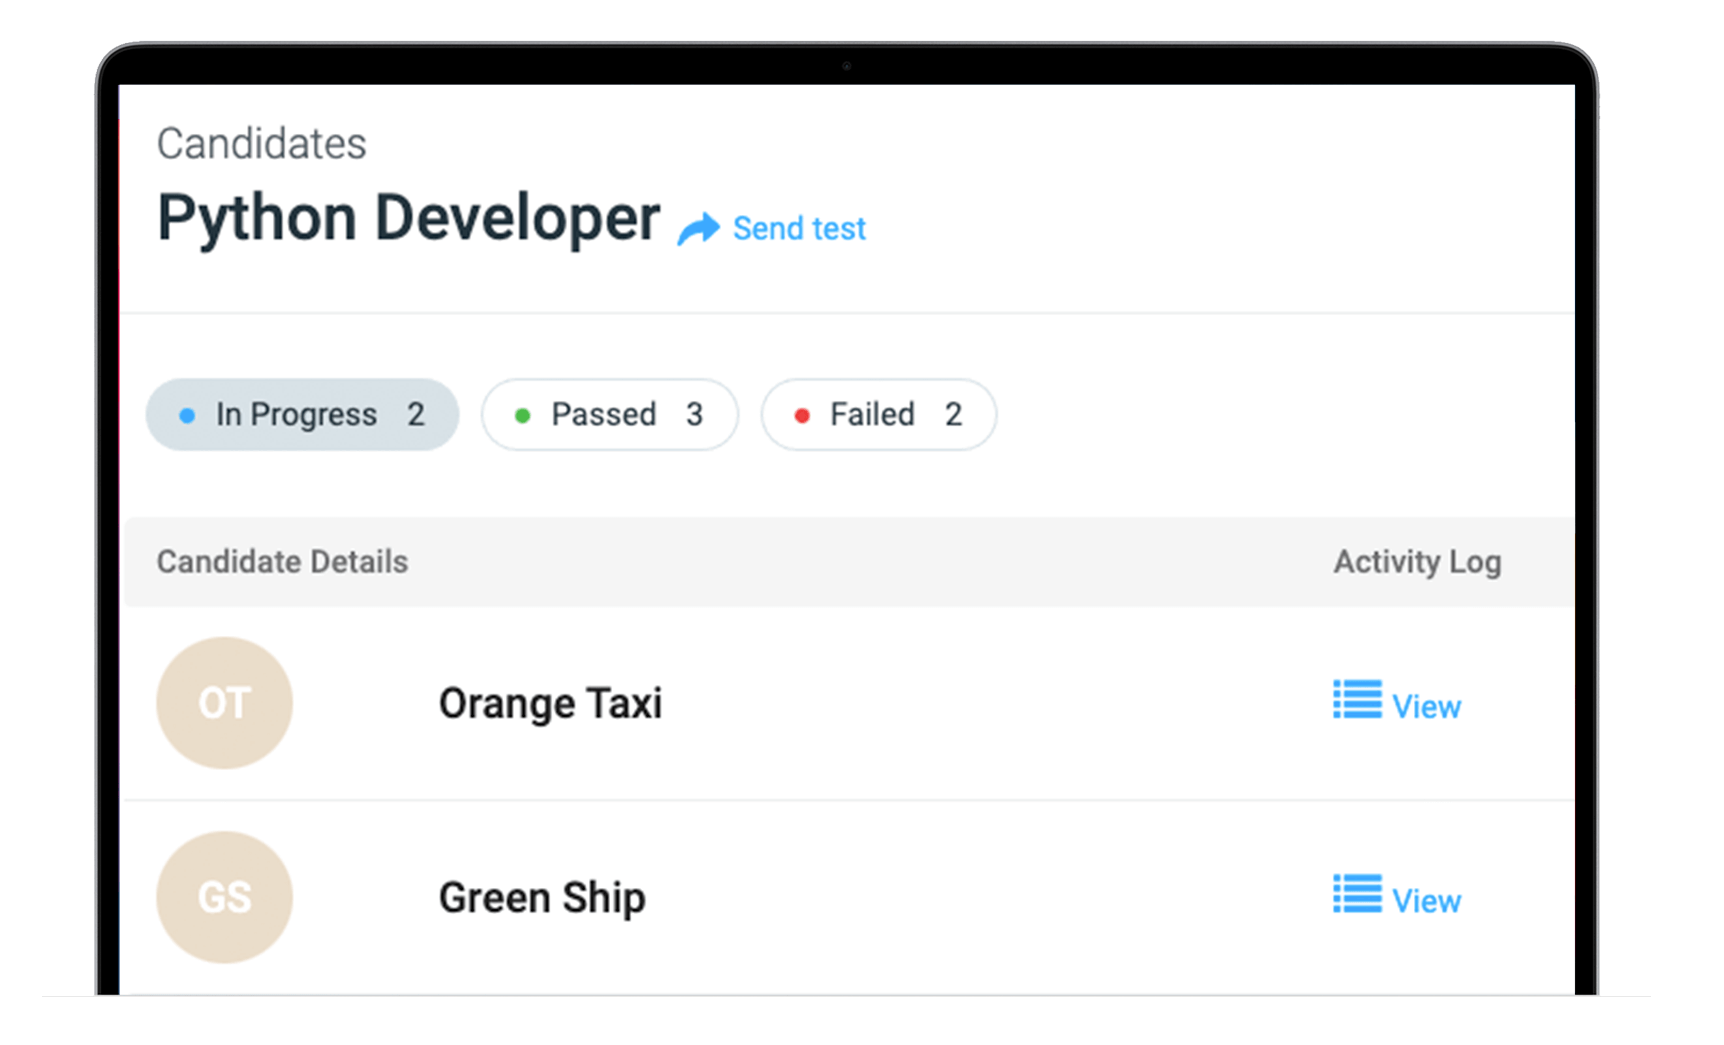Click the OT avatar circle
The image size is (1724, 1045).
224,703
